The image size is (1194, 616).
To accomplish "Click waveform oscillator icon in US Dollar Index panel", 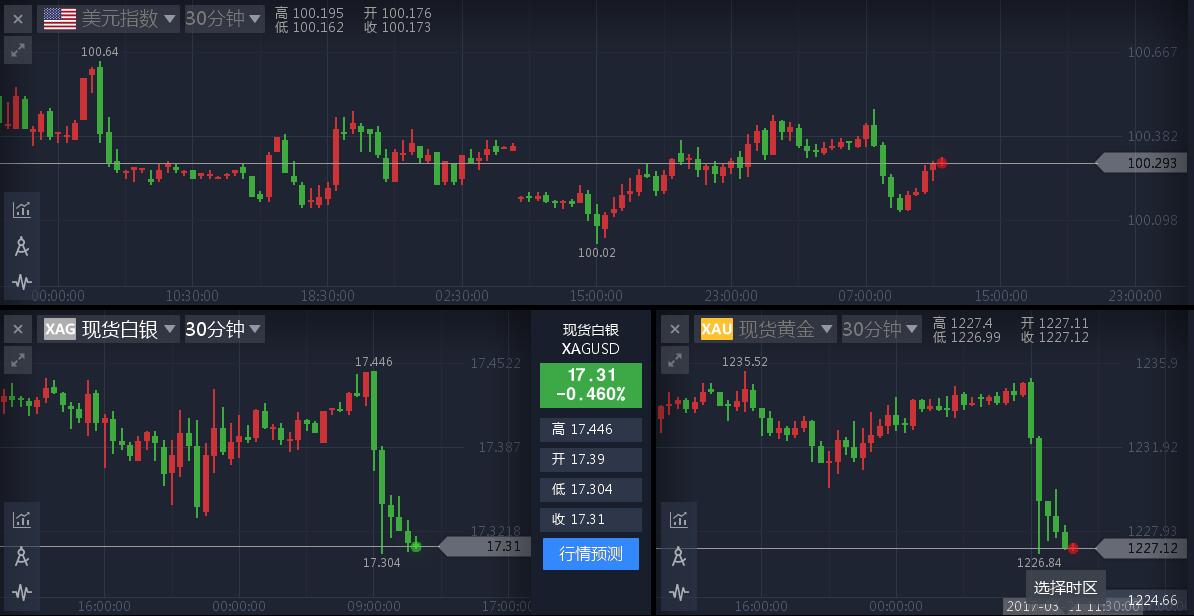I will (x=22, y=281).
